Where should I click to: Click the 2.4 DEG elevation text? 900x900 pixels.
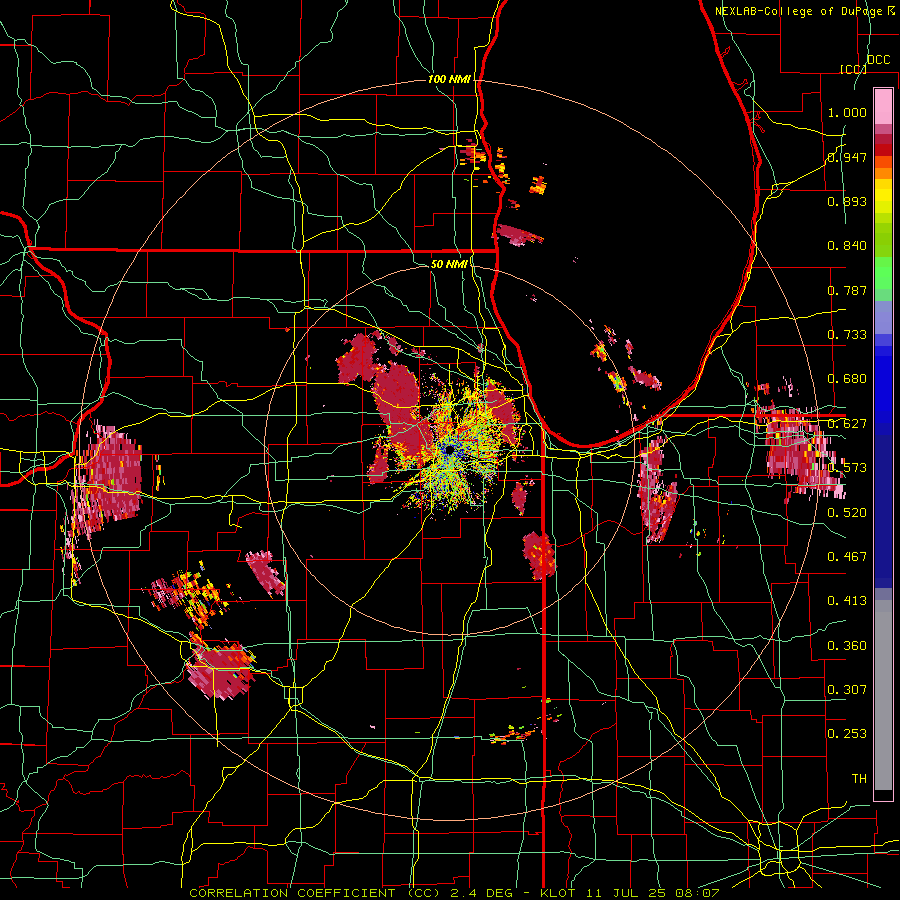tap(483, 893)
